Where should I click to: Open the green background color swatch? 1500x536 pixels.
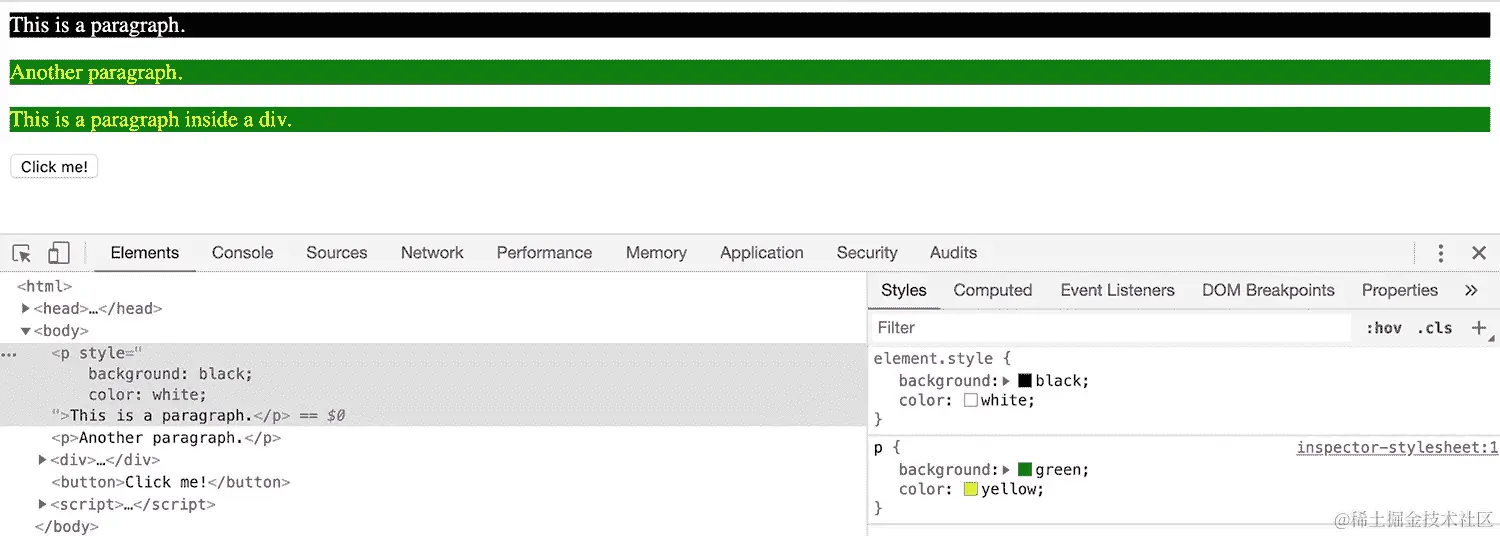pos(1025,470)
